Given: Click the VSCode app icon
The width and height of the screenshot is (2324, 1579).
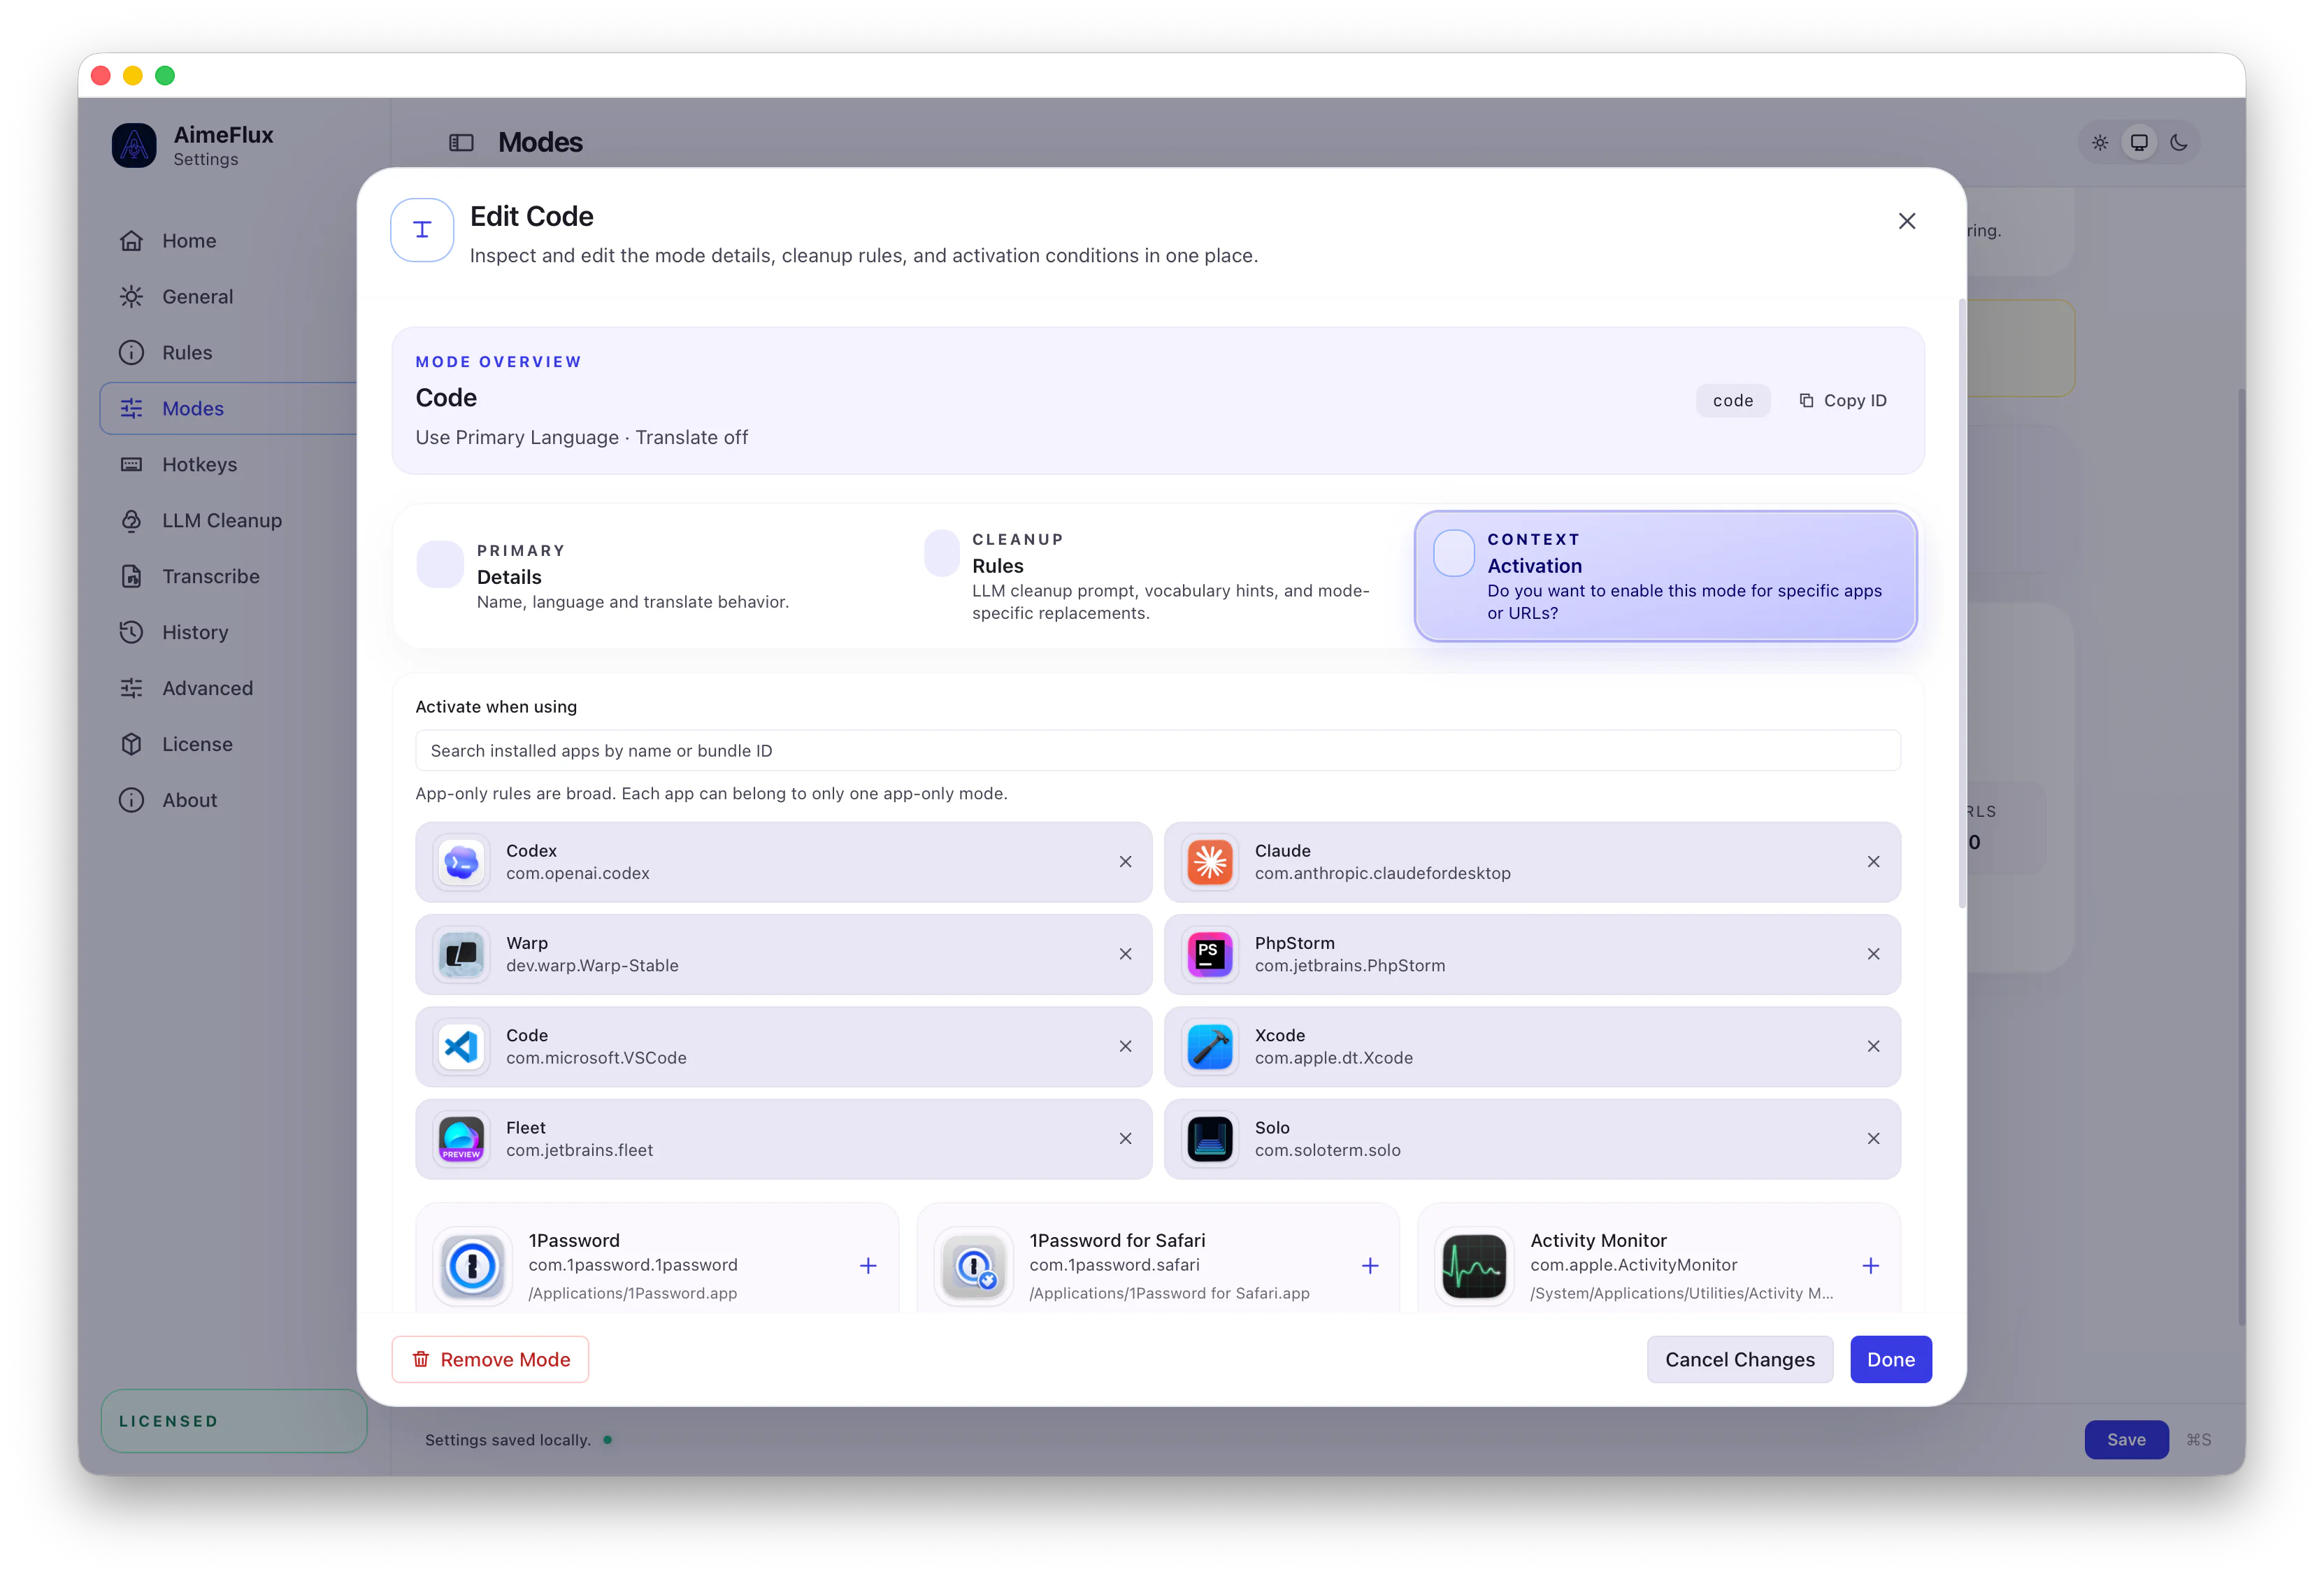Looking at the screenshot, I should pos(461,1046).
